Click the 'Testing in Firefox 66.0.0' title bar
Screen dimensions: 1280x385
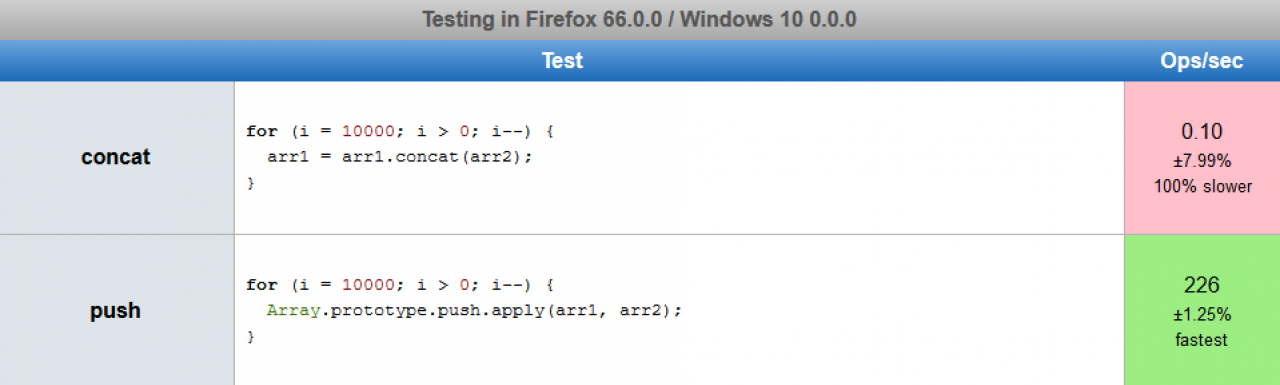coord(640,20)
